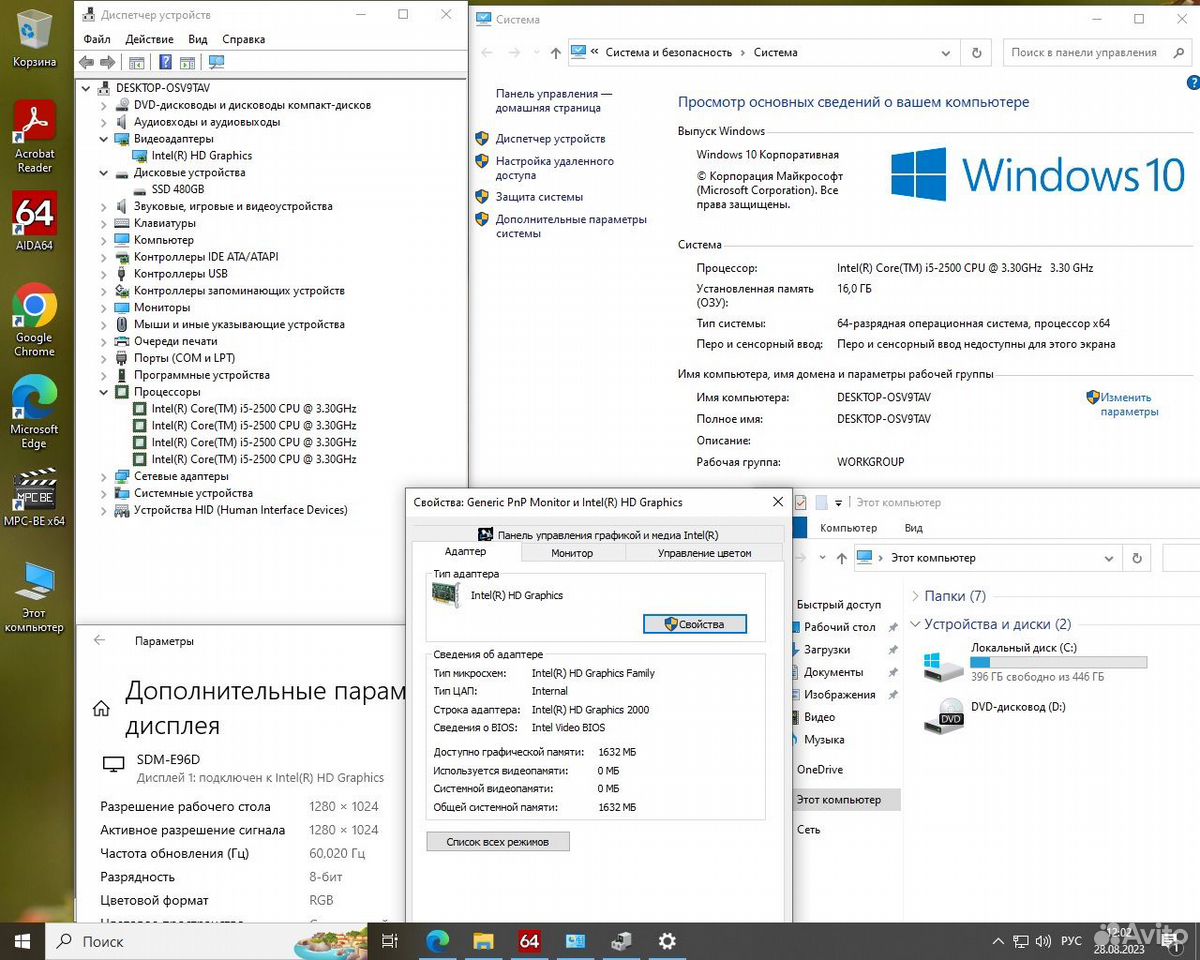Open Task View from the taskbar

[390, 941]
